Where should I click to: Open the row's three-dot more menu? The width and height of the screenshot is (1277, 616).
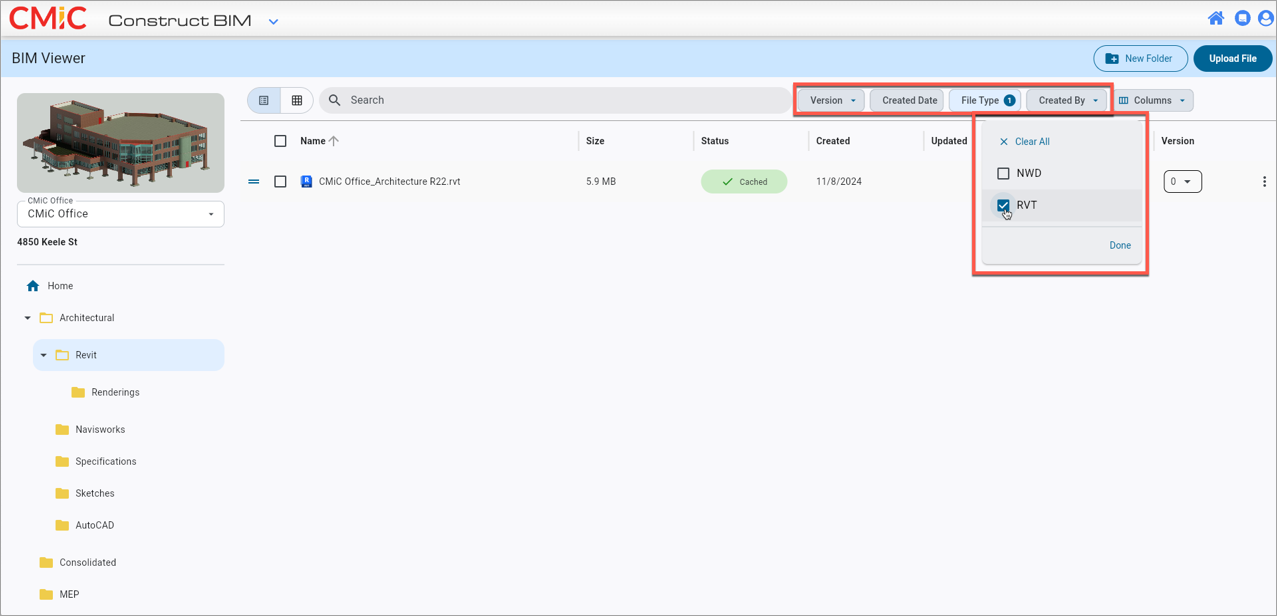point(1264,182)
